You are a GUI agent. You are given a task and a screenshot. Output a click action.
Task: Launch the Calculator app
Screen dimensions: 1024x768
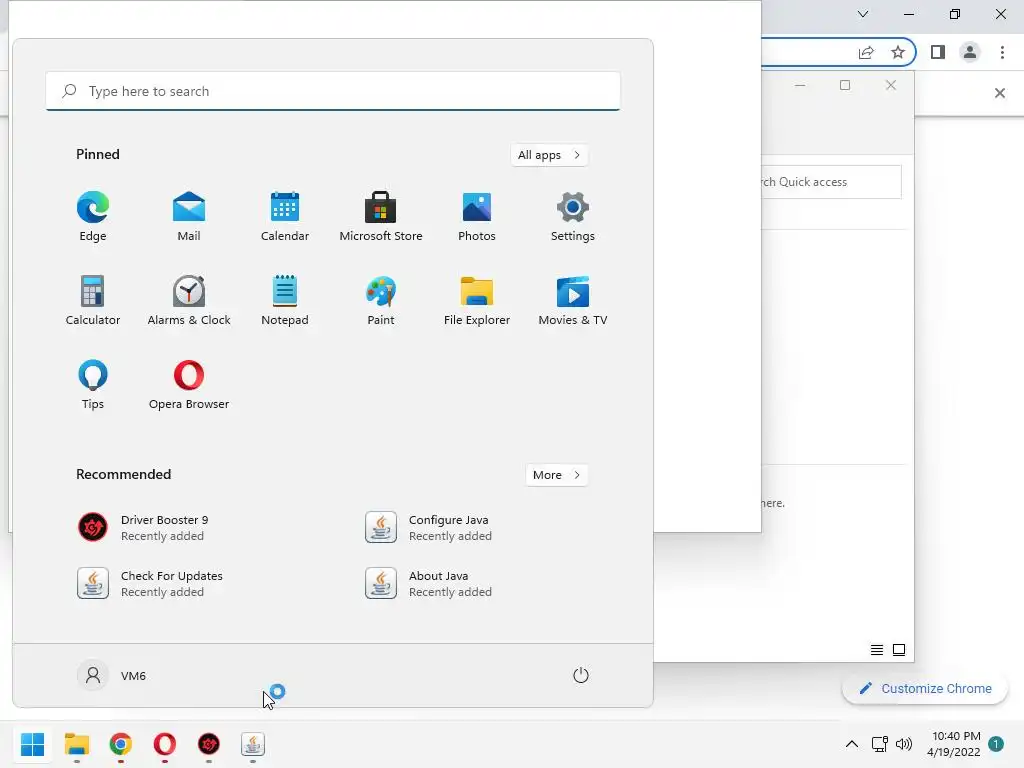(x=93, y=300)
